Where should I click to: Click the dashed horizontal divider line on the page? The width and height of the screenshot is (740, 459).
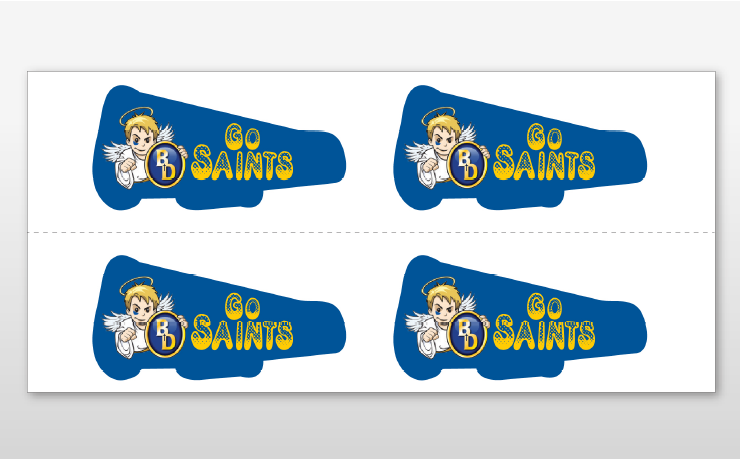(371, 232)
